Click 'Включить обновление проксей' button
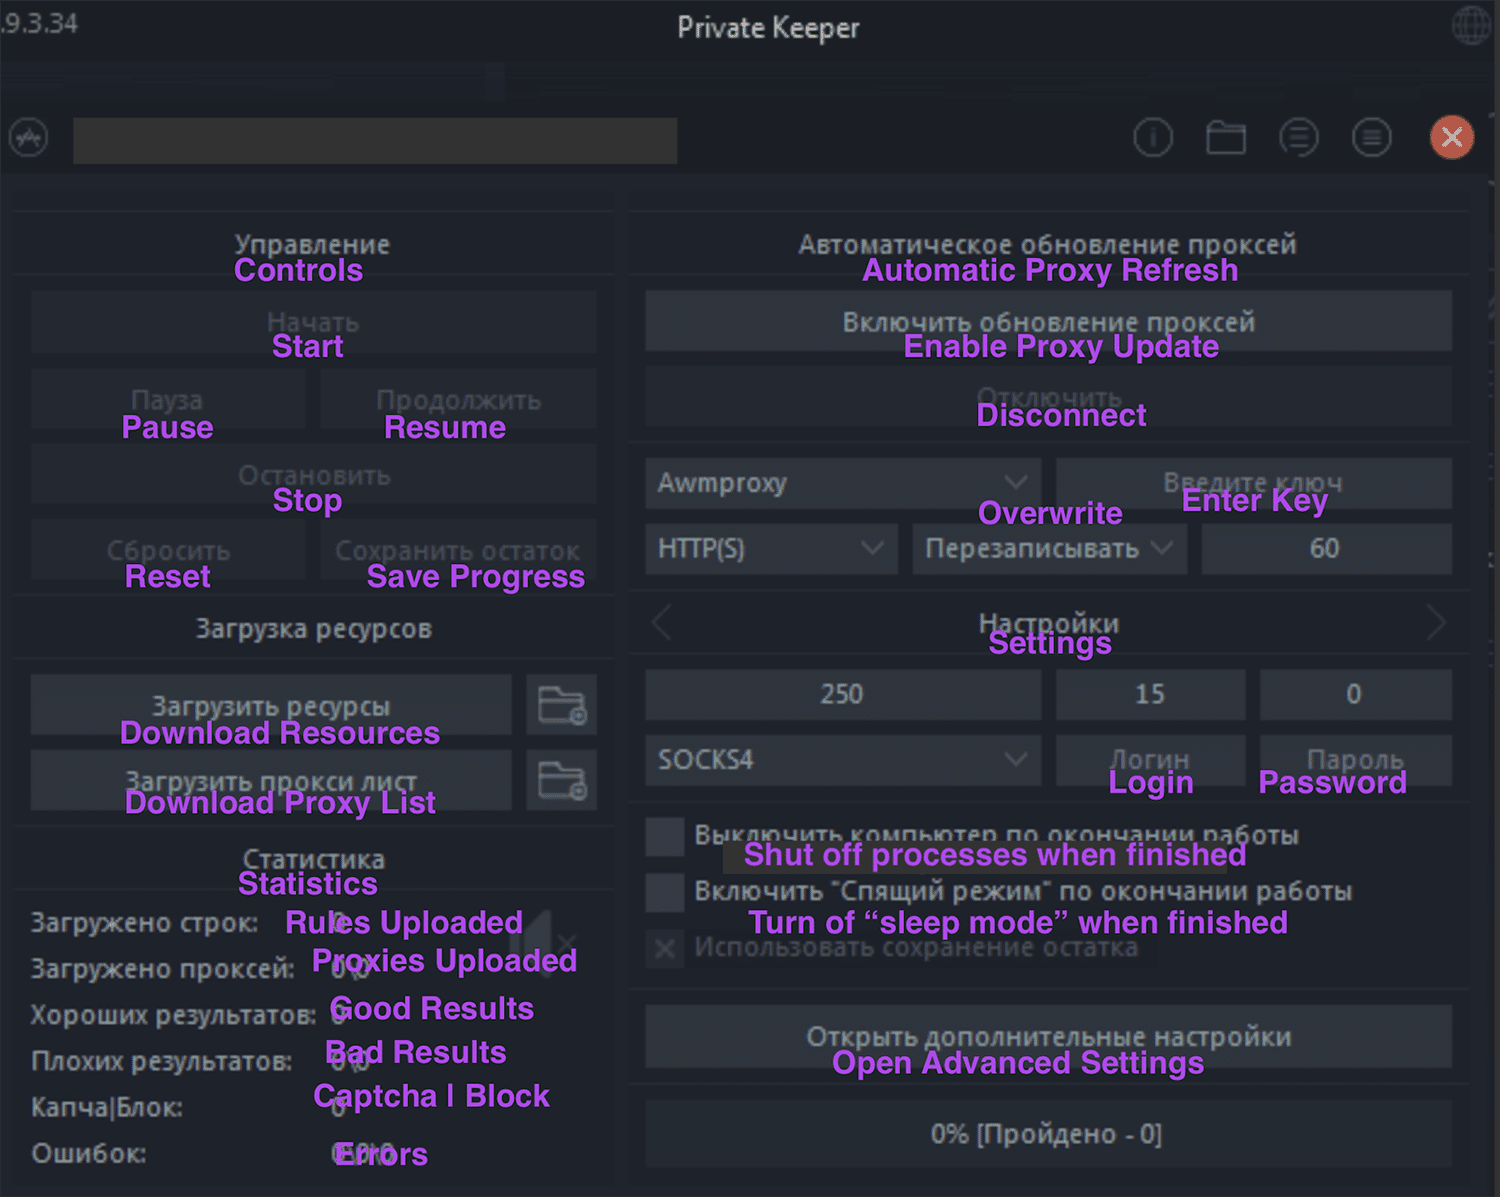The image size is (1500, 1197). click(x=1048, y=321)
